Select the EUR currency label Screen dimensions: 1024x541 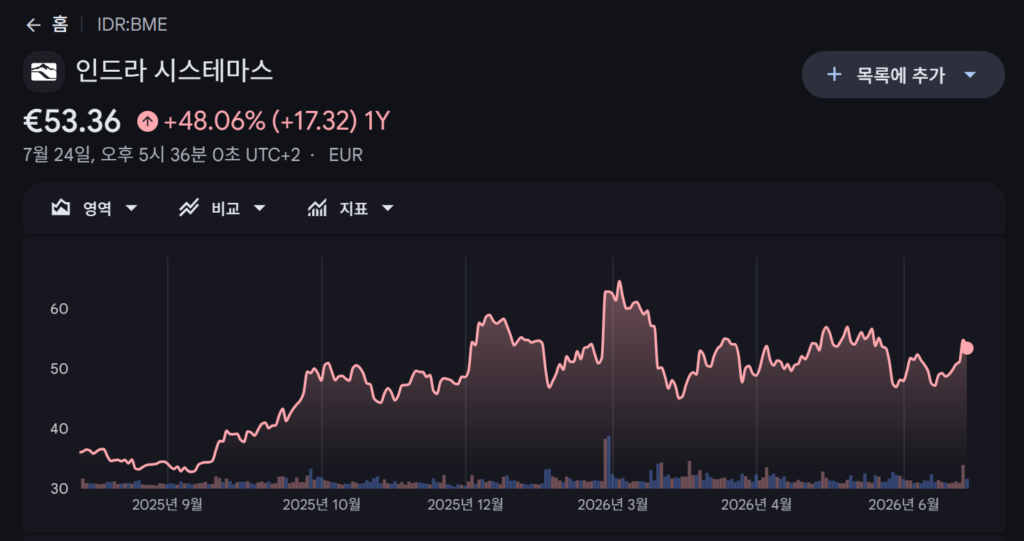(345, 156)
